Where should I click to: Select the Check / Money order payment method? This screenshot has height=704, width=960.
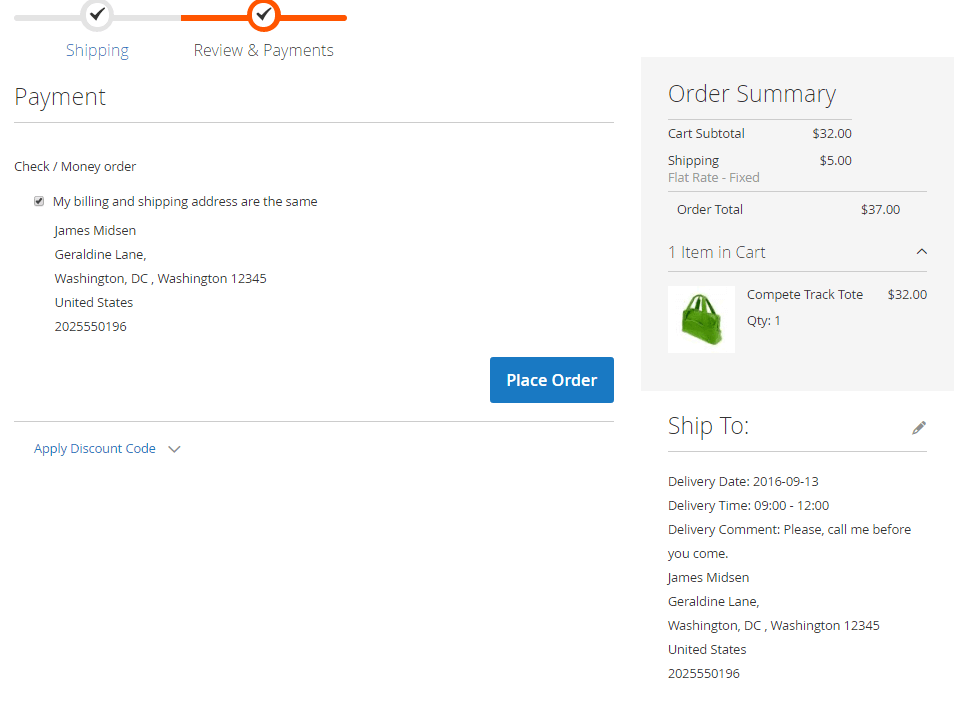pos(75,166)
